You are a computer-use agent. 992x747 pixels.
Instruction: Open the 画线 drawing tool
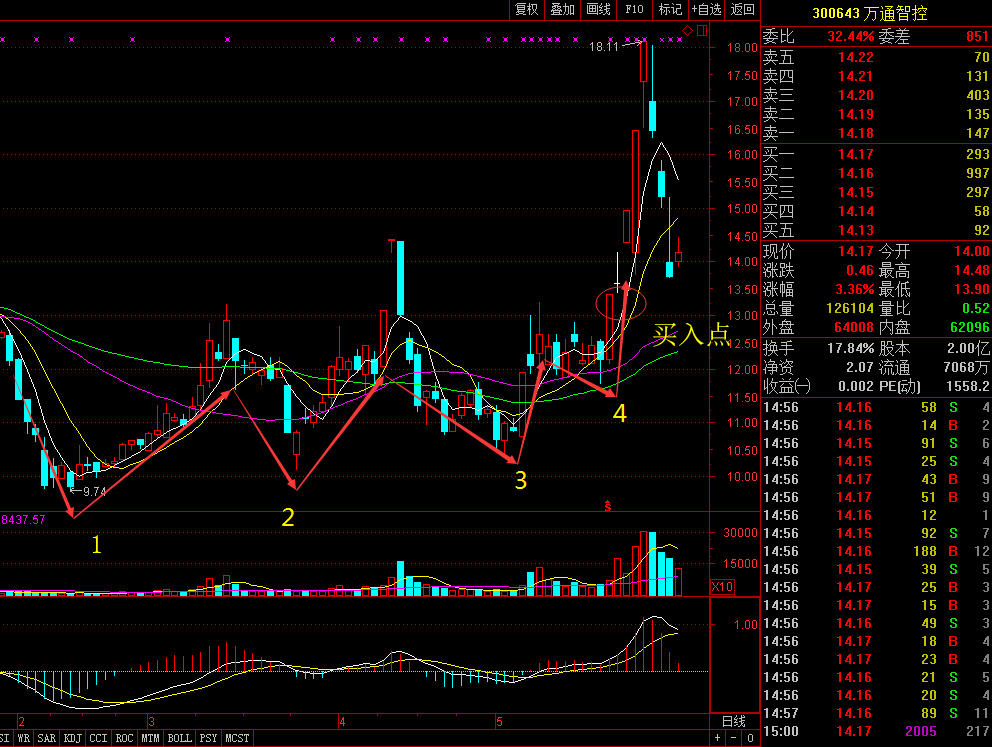[598, 10]
